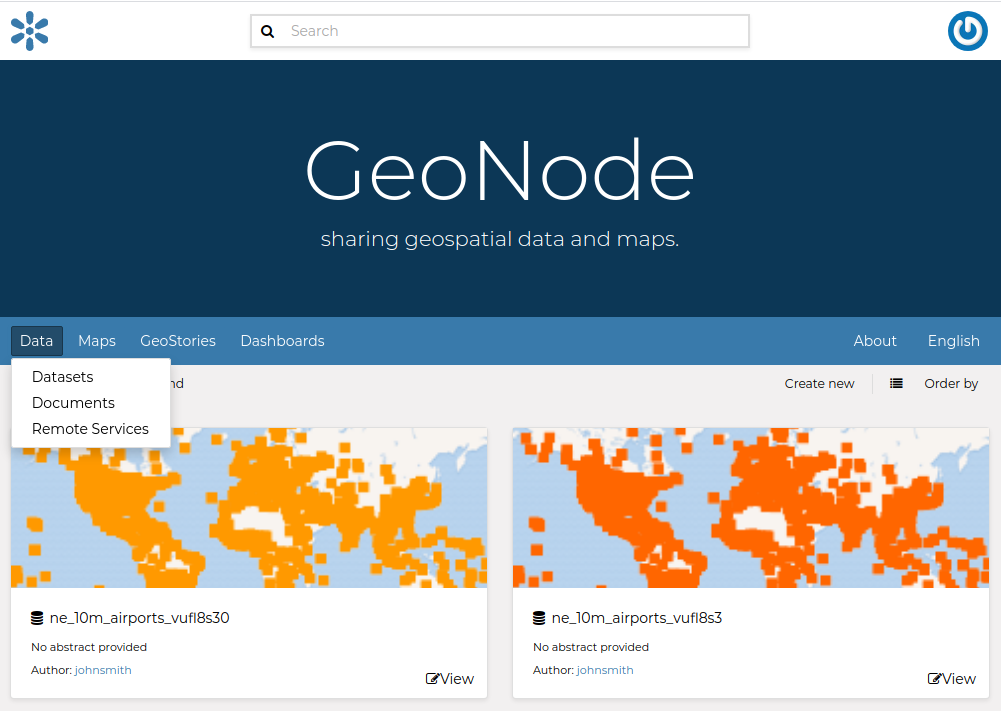Image resolution: width=1001 pixels, height=711 pixels.
Task: Open ne_10m_airports_vufl8s30 map thumbnail
Action: tap(249, 508)
